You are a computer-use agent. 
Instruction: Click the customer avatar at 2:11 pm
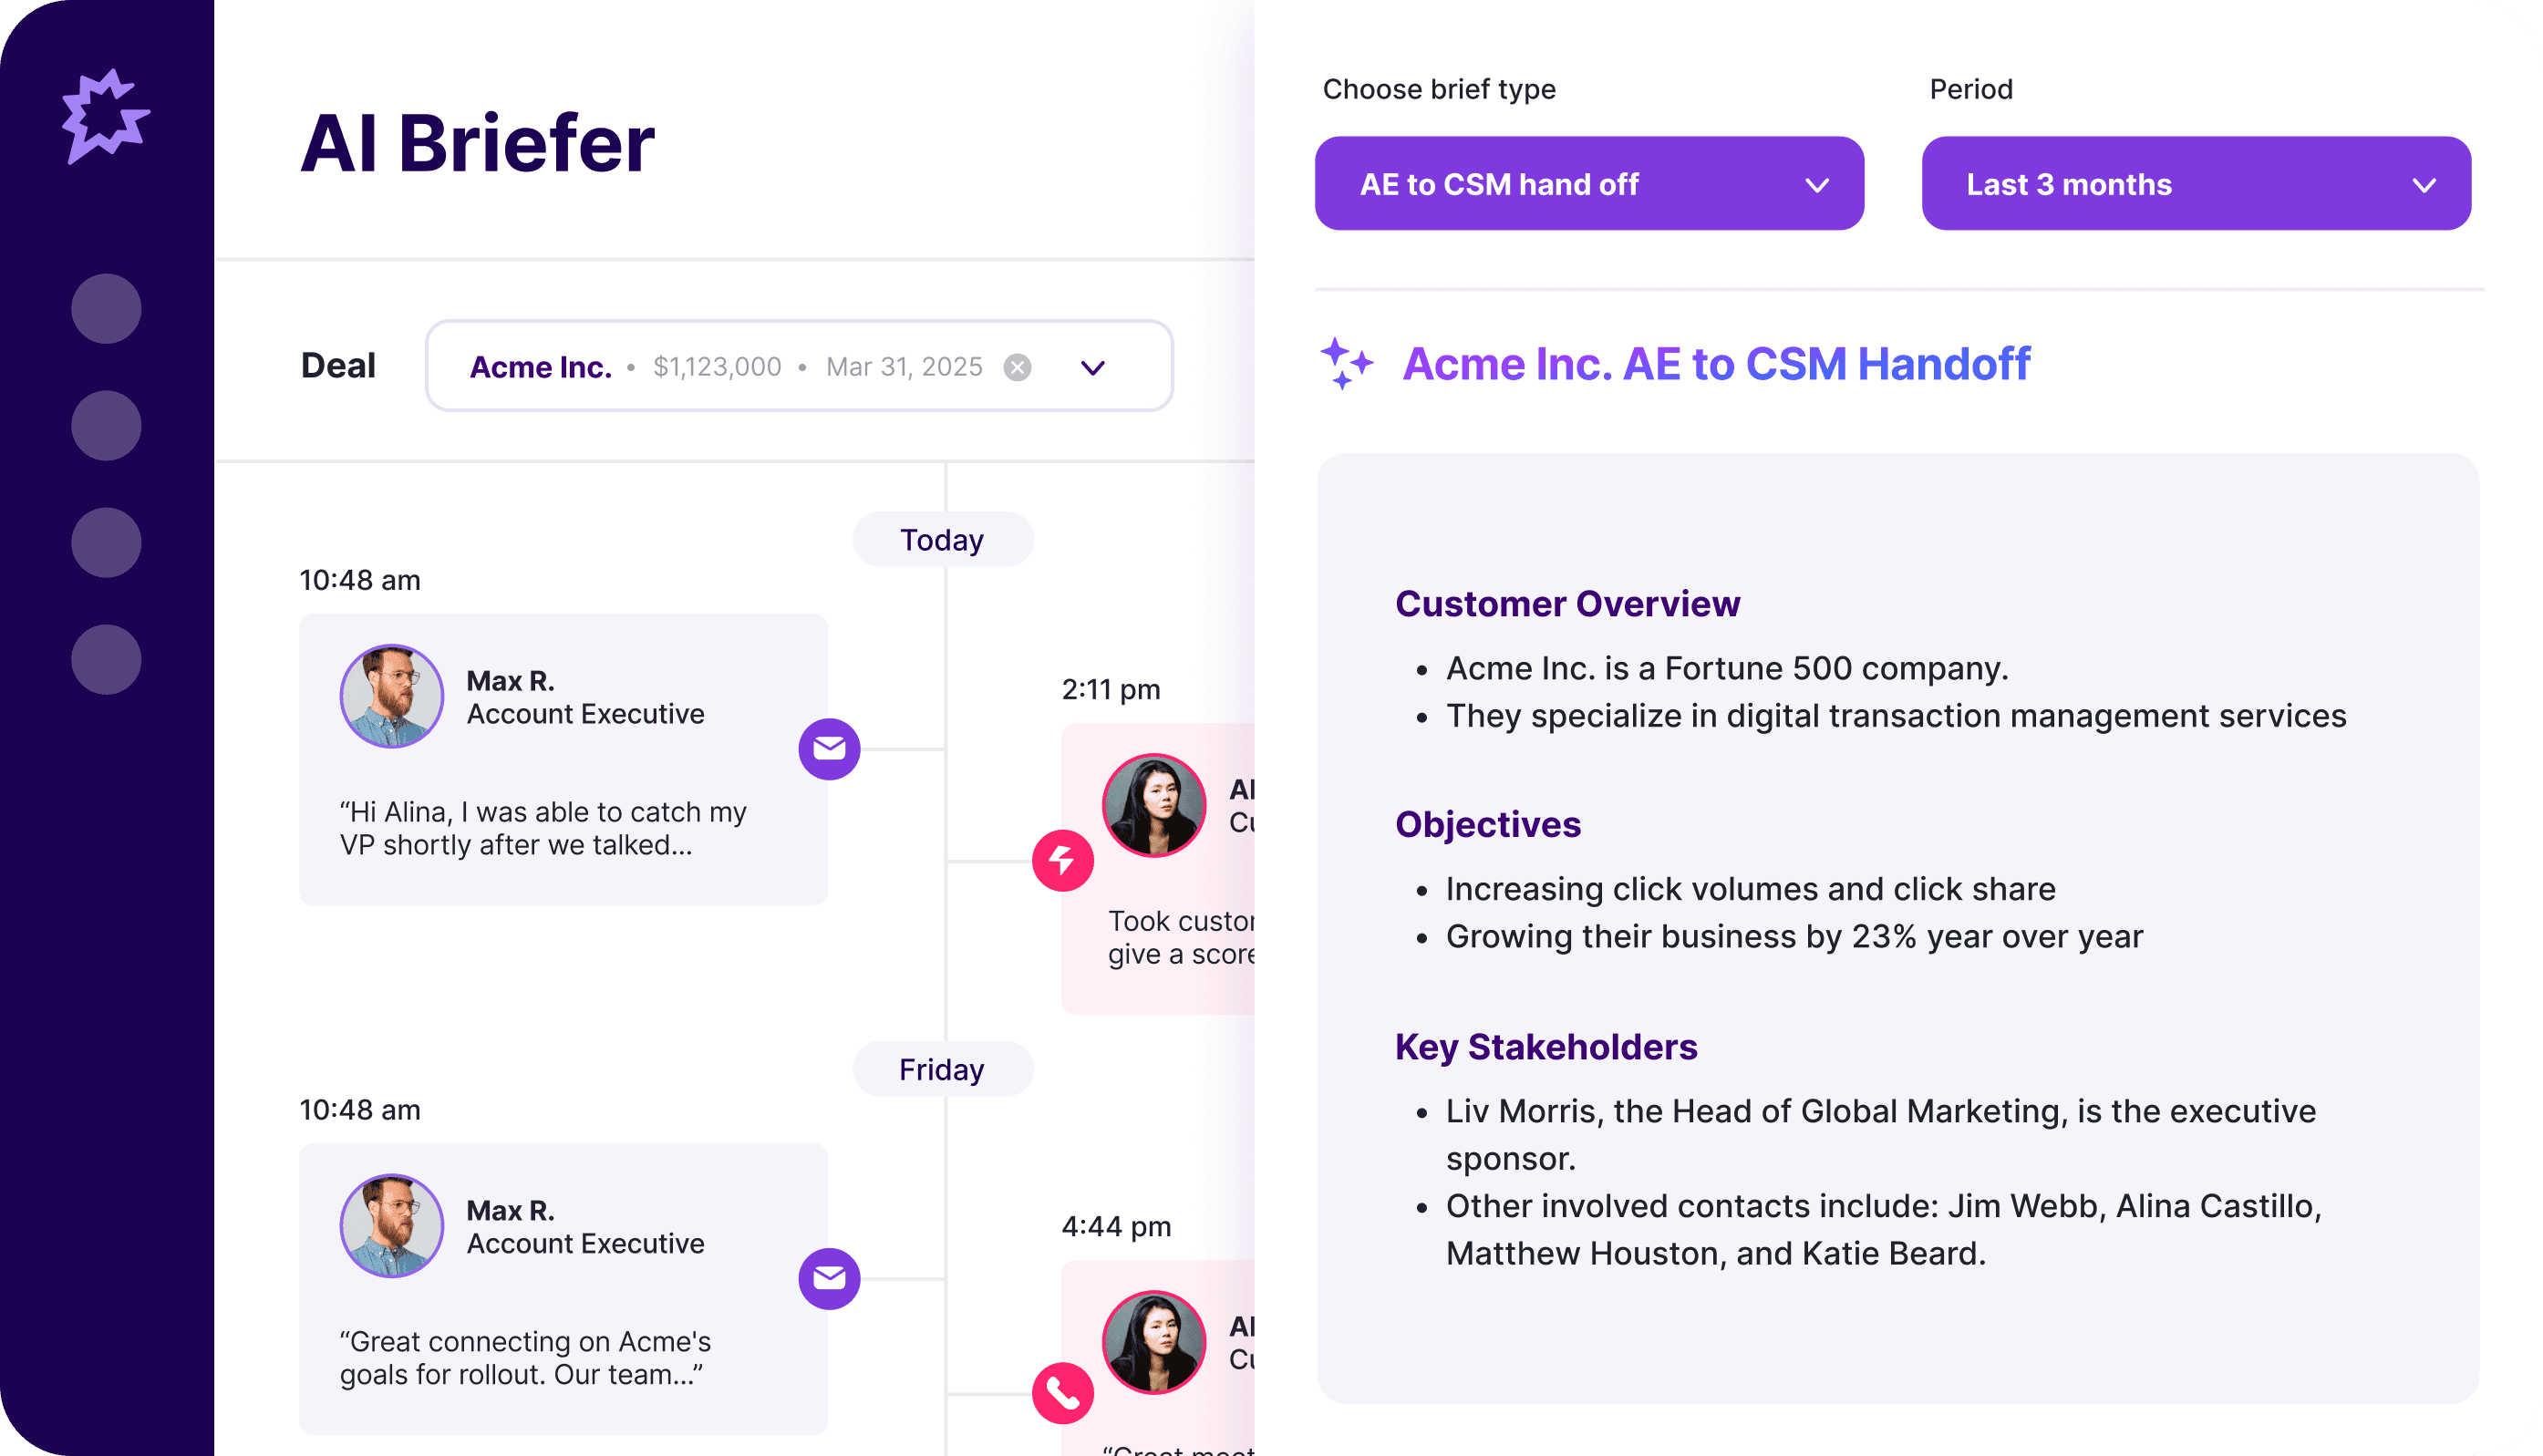coord(1154,805)
